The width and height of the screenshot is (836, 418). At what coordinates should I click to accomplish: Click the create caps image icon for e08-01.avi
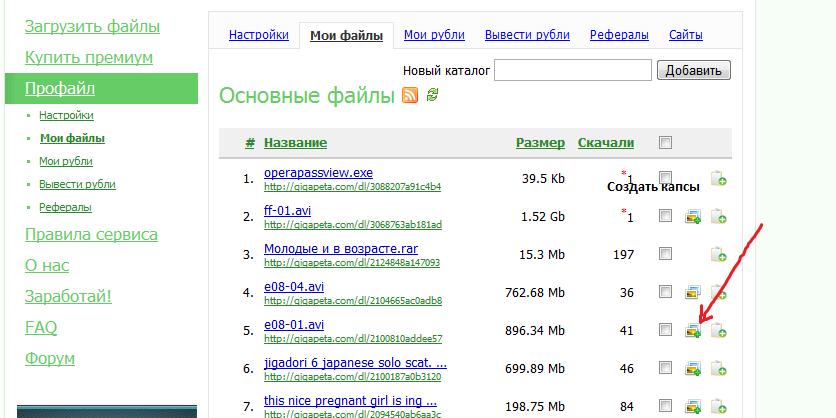click(x=692, y=331)
